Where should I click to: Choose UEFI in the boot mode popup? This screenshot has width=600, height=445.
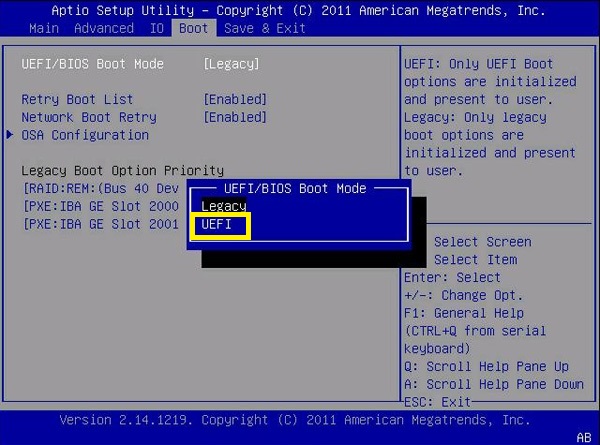tap(217, 224)
